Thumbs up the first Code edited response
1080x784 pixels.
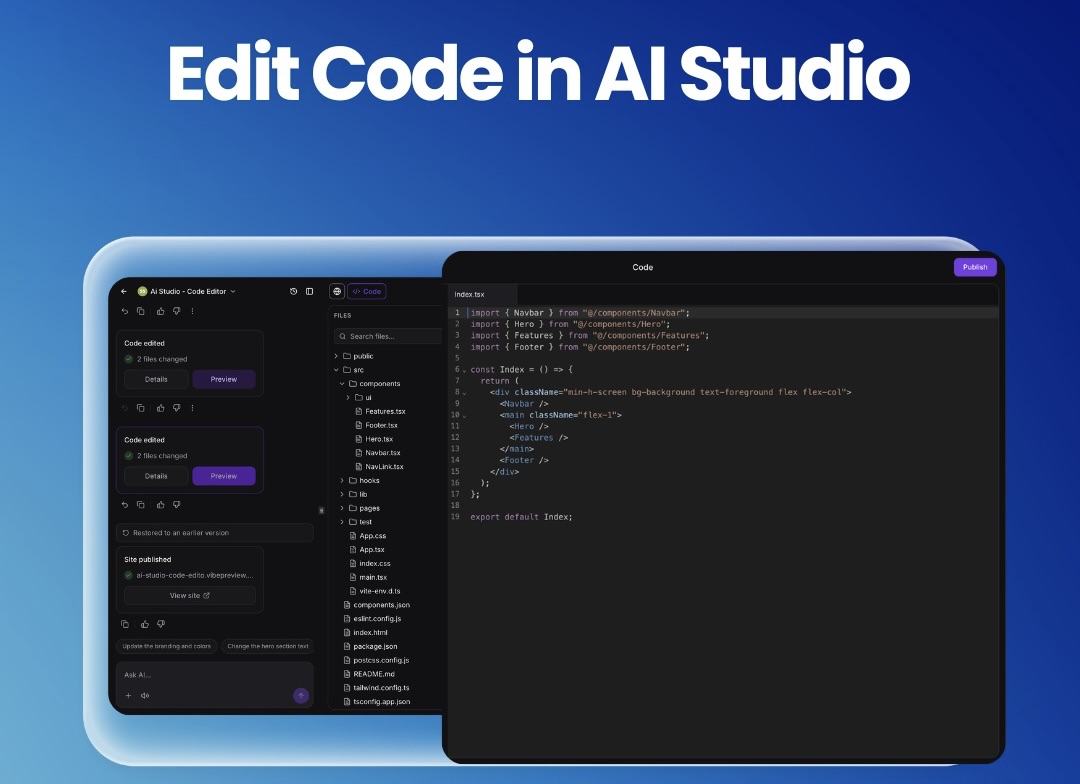point(161,409)
